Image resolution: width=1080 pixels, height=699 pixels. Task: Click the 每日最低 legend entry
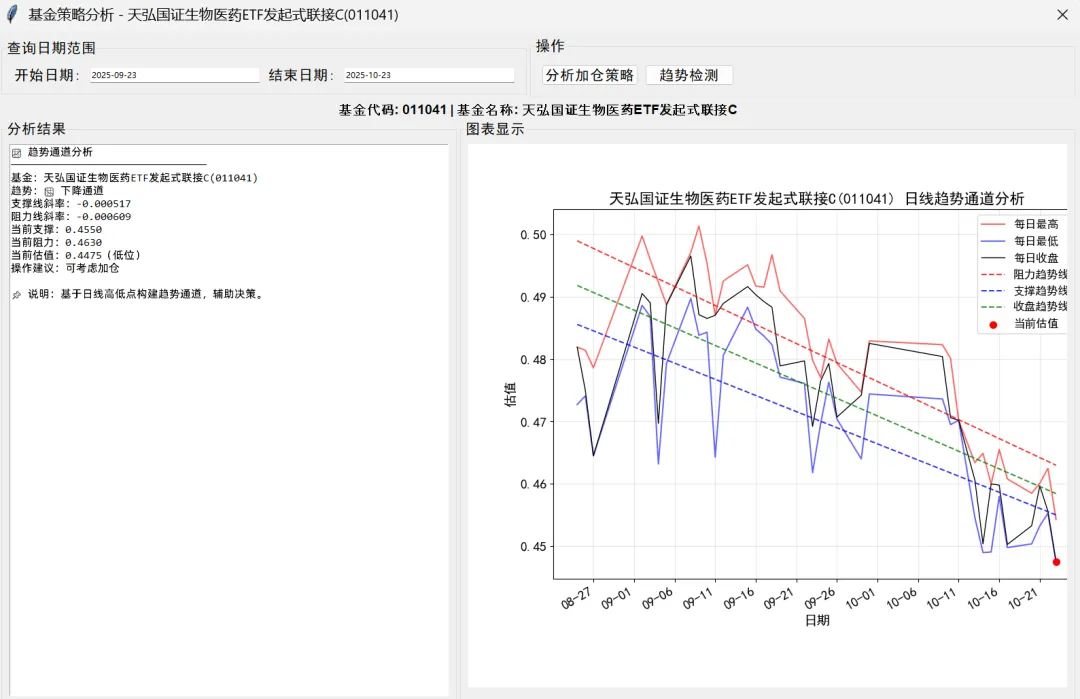click(1019, 241)
